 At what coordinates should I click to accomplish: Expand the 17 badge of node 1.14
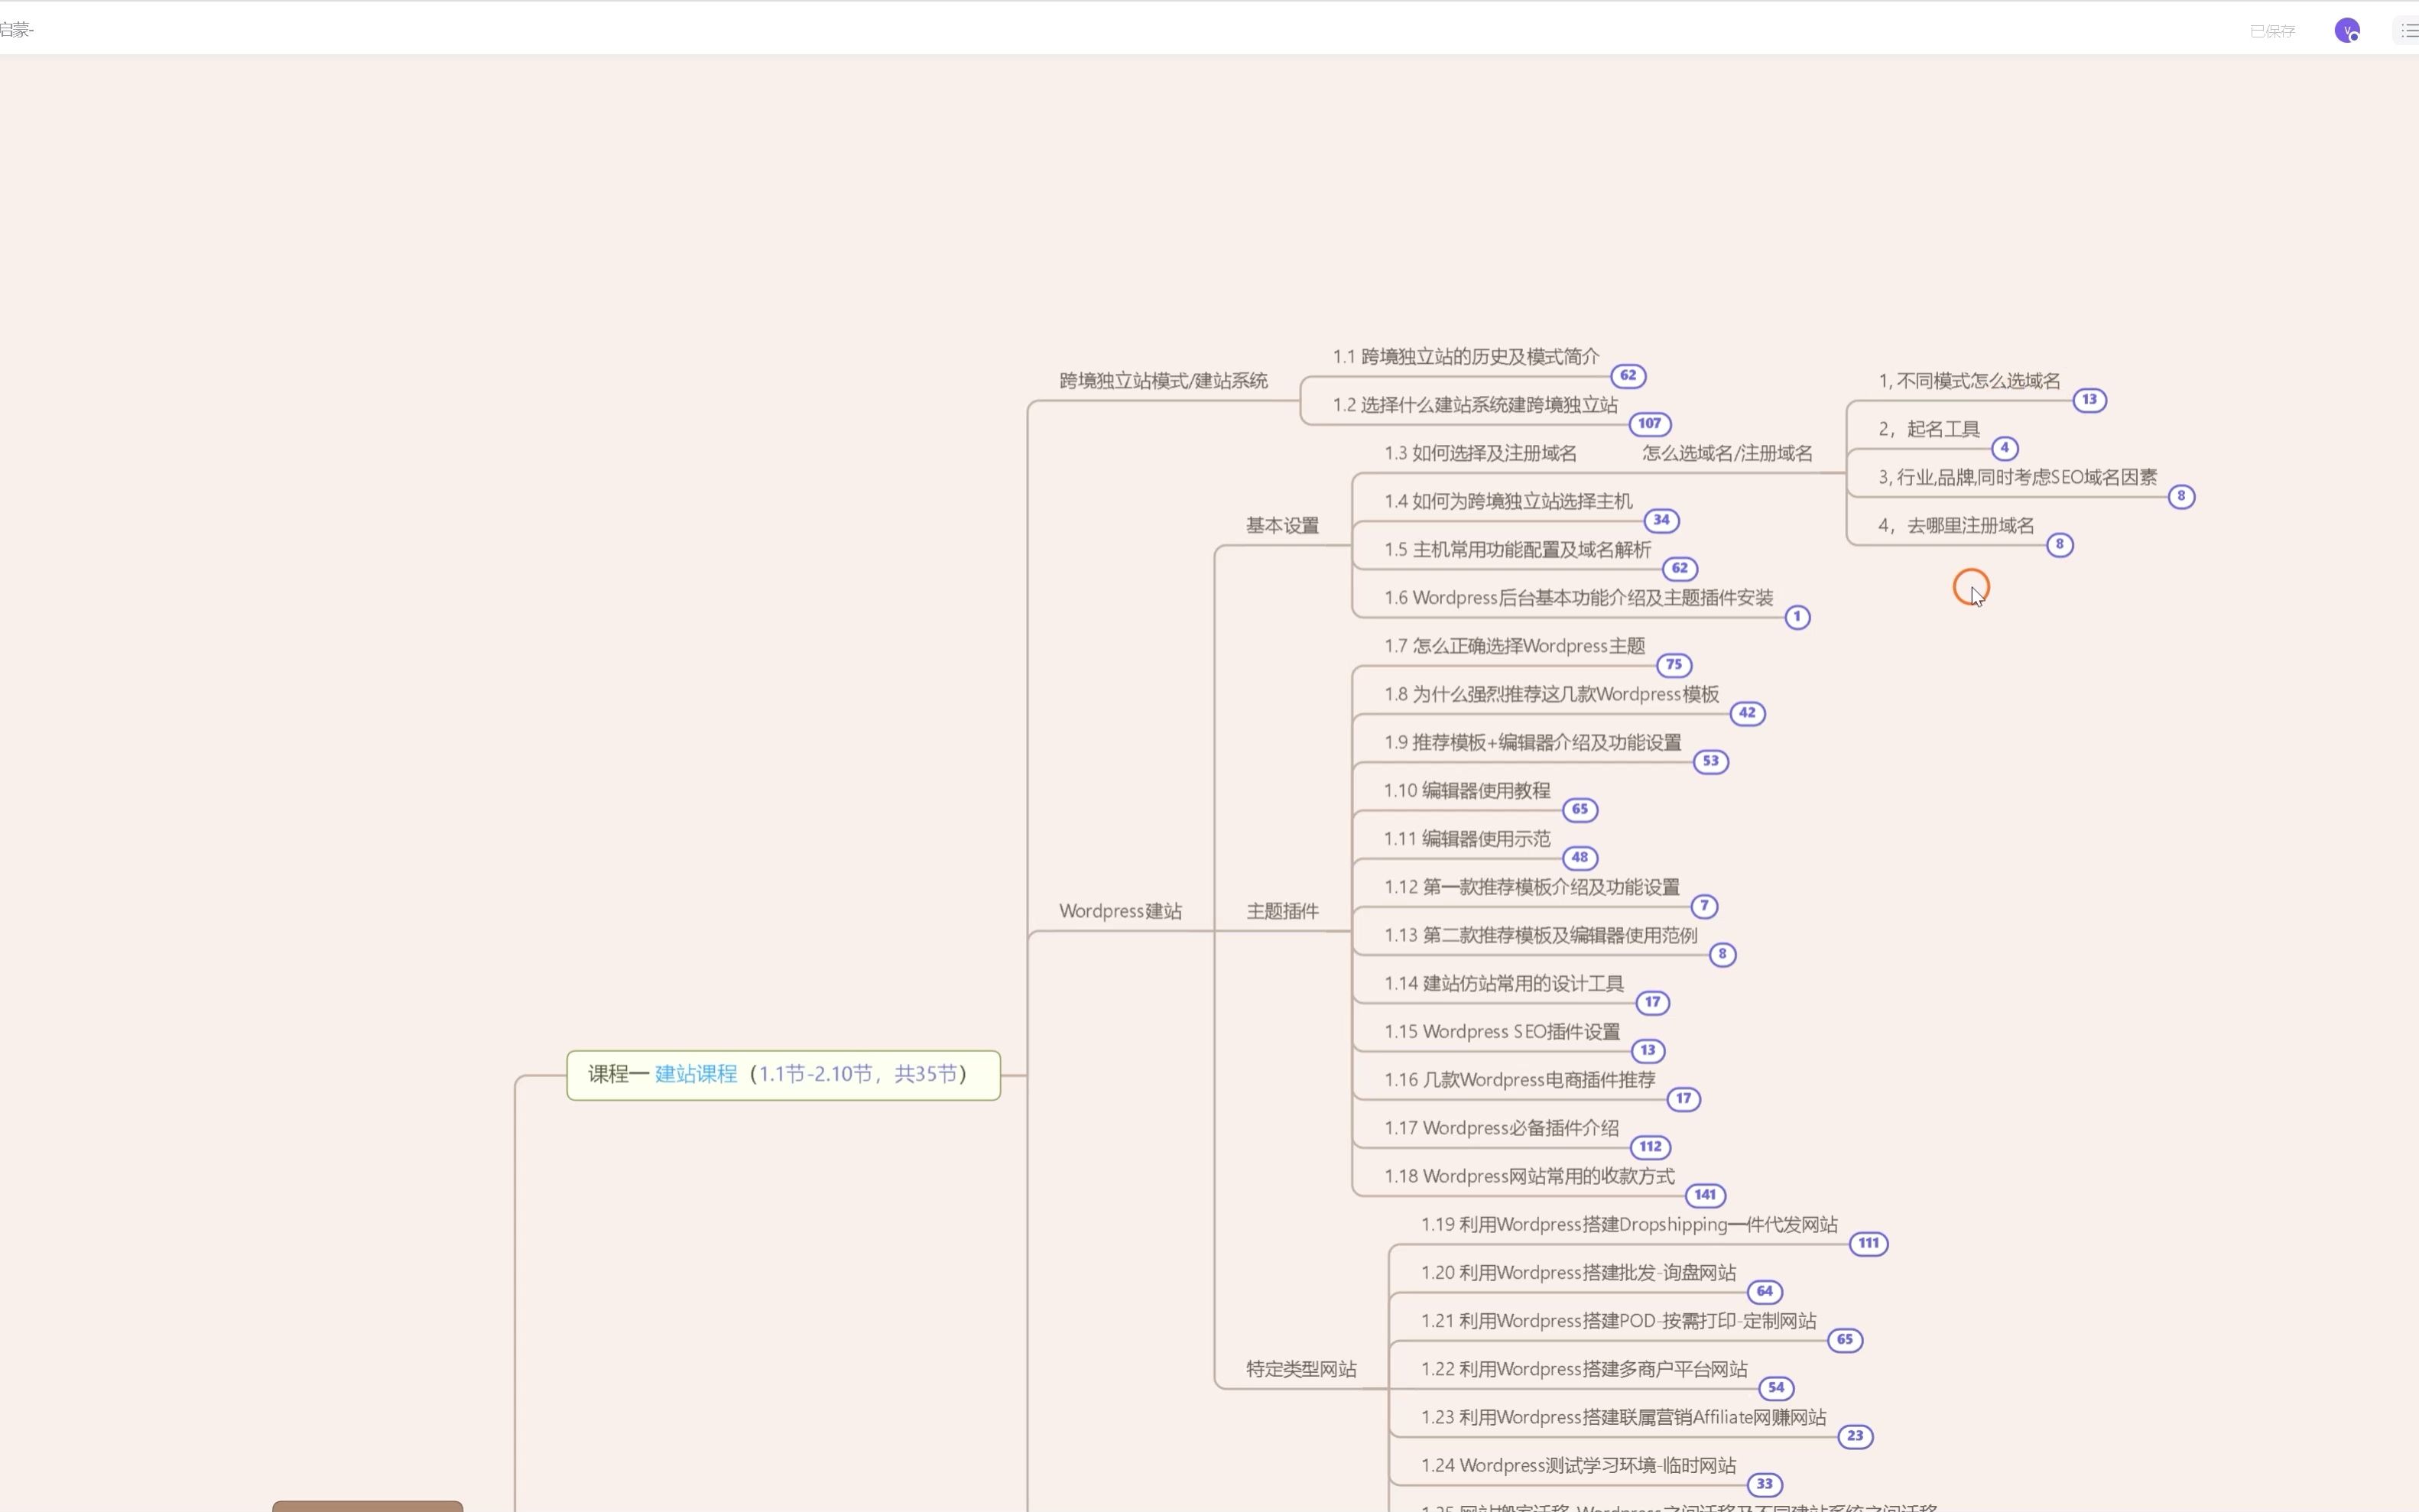[1652, 1002]
